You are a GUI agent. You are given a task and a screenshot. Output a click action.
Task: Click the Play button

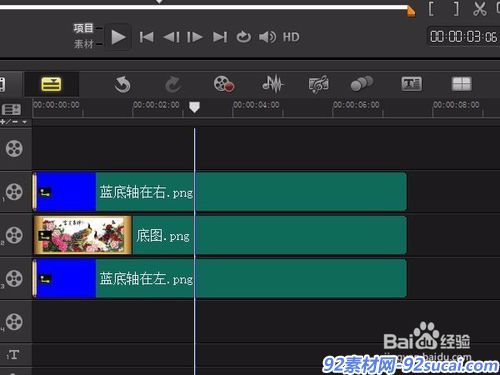point(118,37)
